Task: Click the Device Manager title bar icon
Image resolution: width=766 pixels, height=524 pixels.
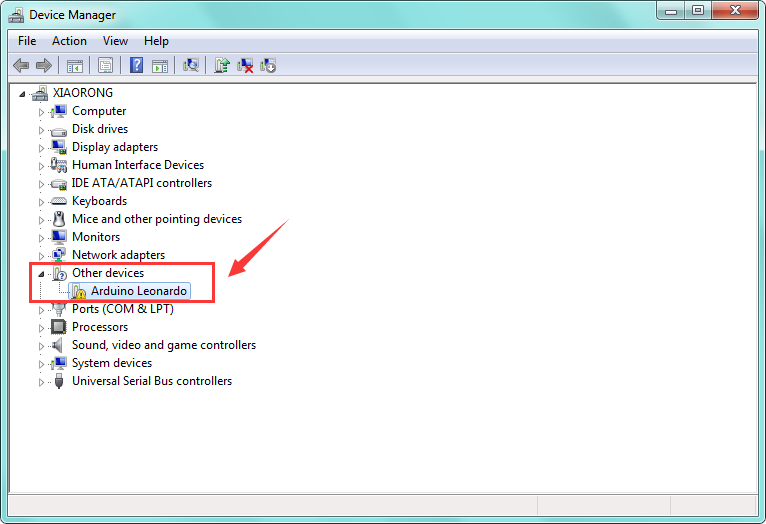Action: pyautogui.click(x=16, y=15)
